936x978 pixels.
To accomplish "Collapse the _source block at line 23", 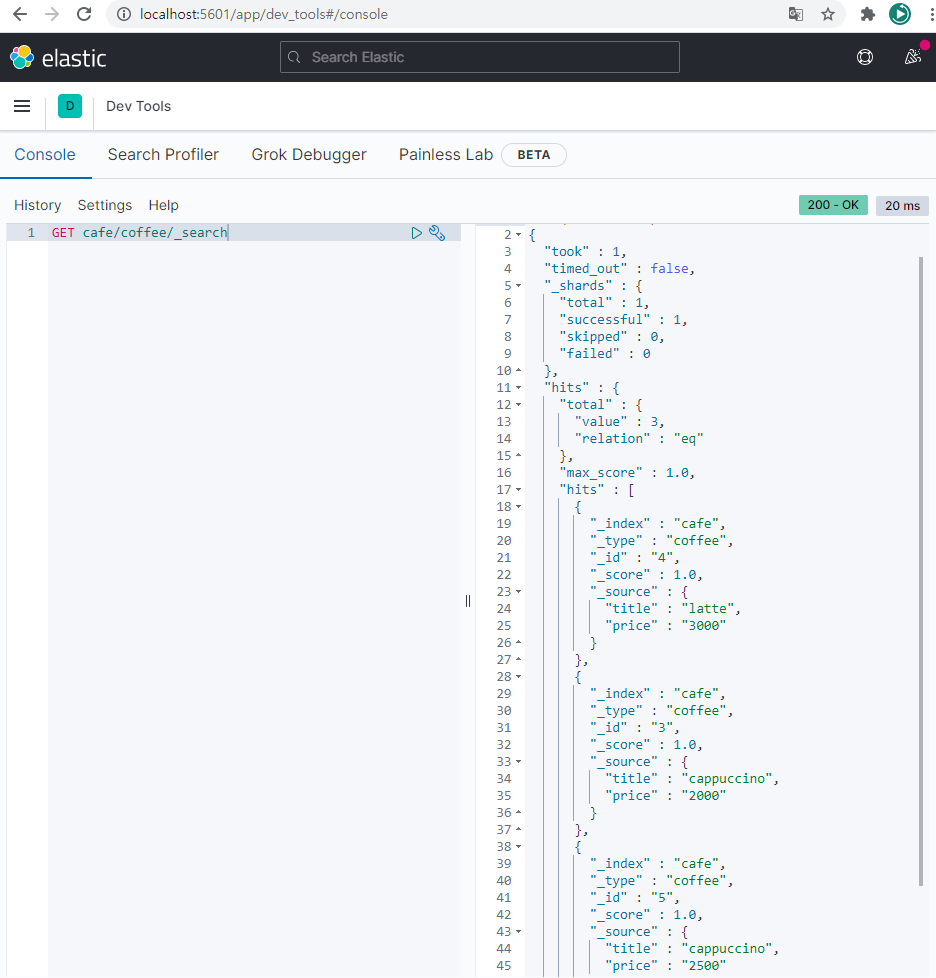I will (x=518, y=592).
